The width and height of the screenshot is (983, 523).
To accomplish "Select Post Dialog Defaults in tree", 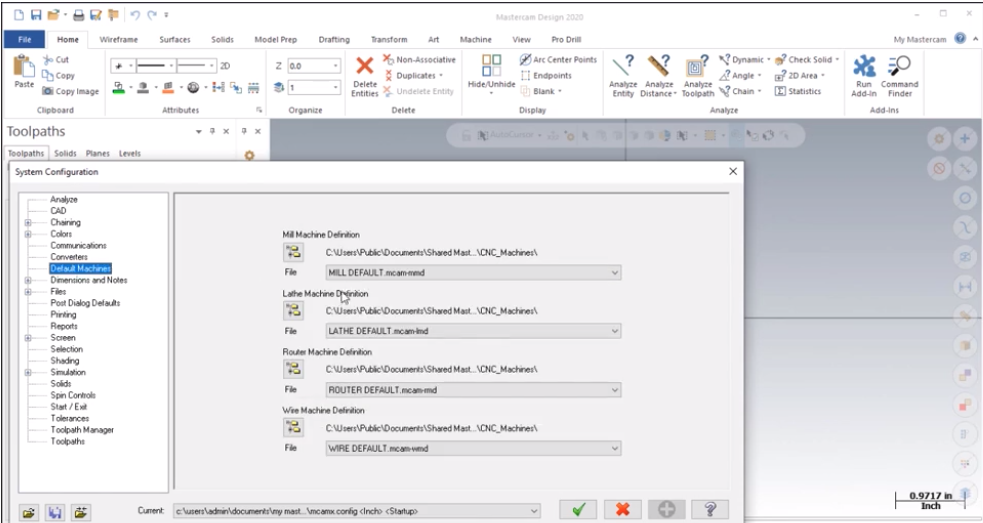I will pyautogui.click(x=85, y=303).
